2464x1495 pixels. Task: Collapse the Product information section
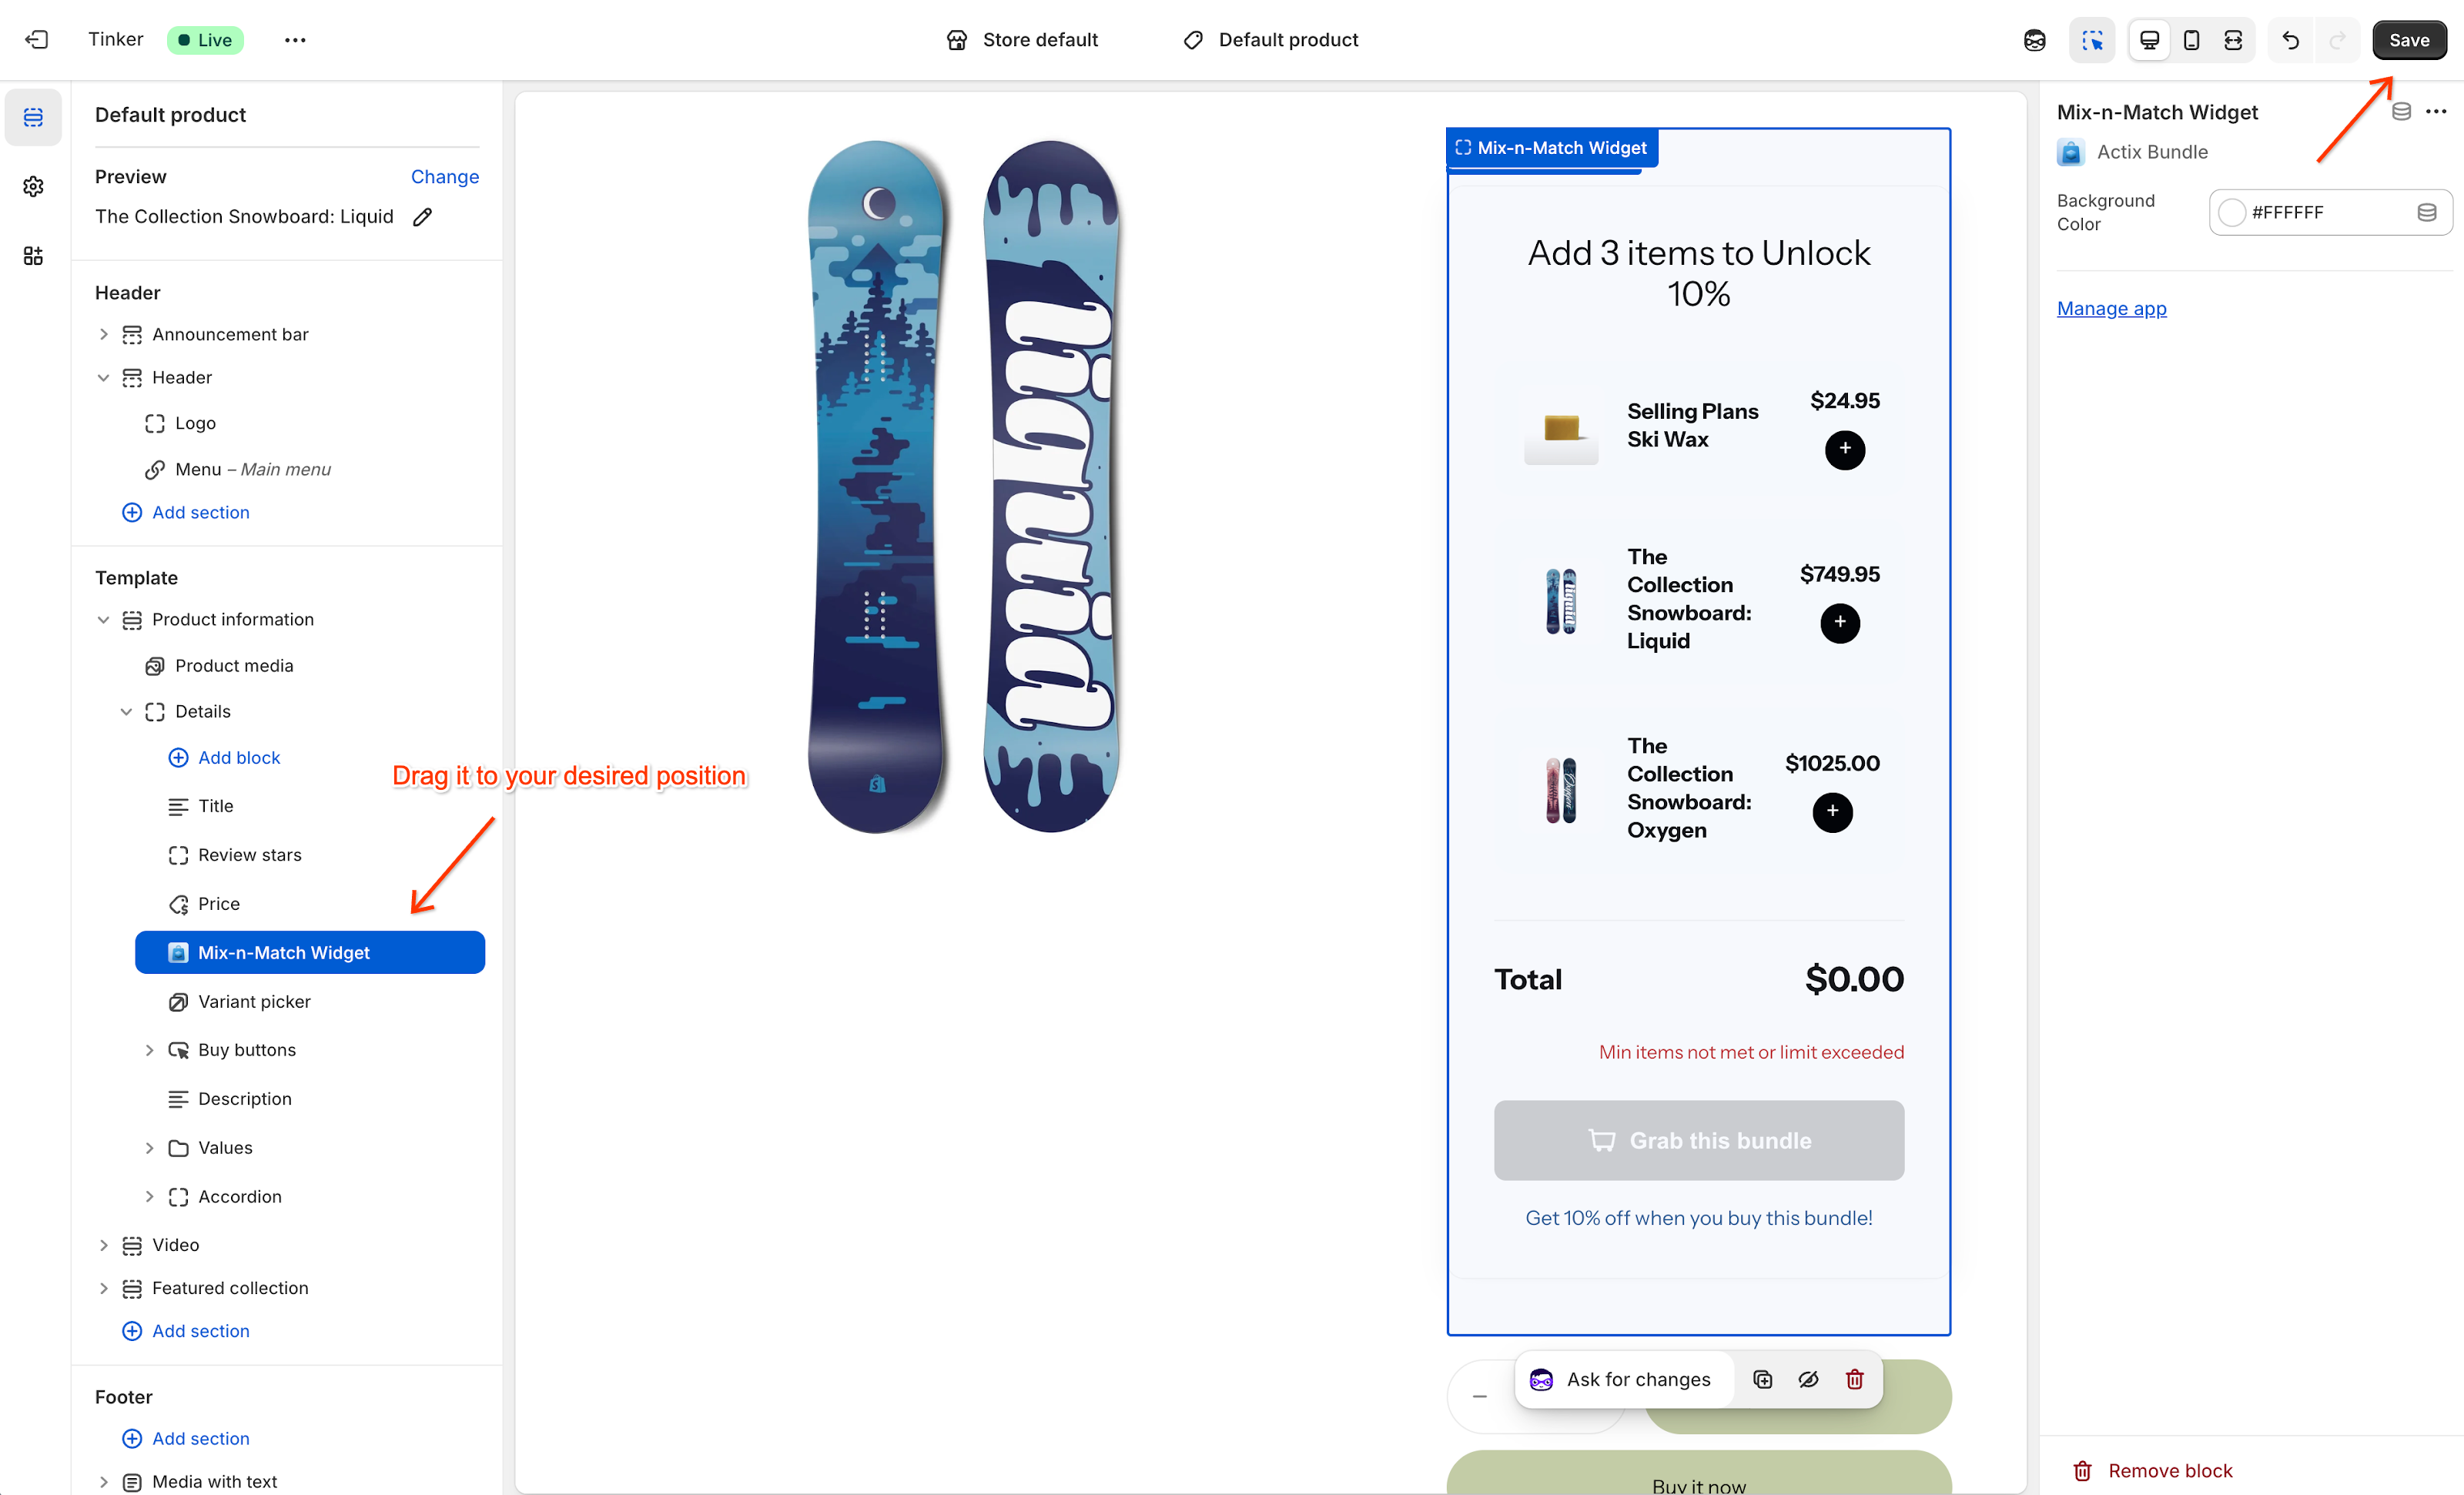pos(103,620)
